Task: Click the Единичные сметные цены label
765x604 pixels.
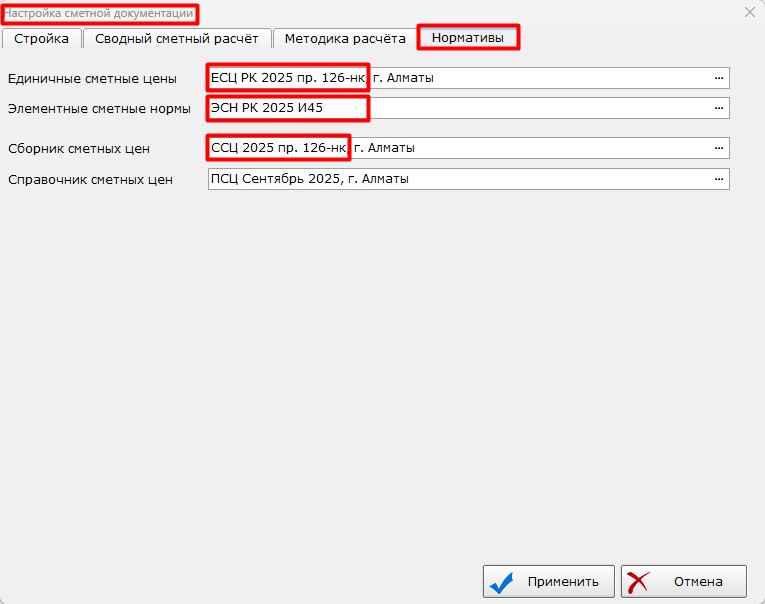Action: click(92, 79)
